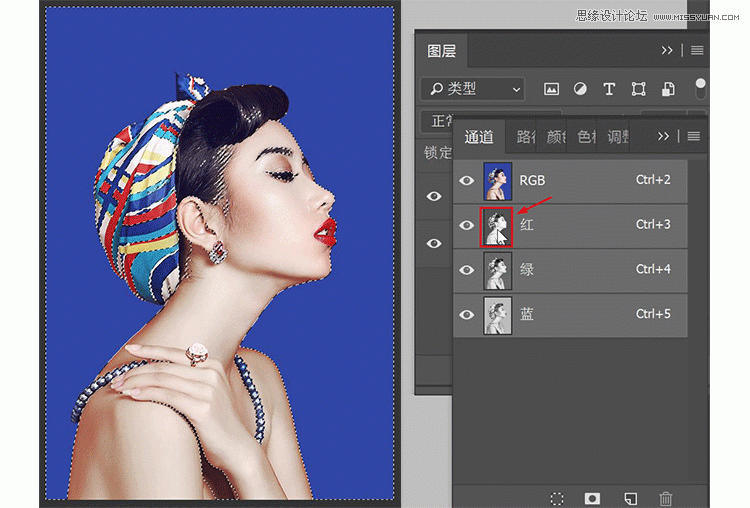Click the Ctrl+4 shortcut label

(653, 269)
